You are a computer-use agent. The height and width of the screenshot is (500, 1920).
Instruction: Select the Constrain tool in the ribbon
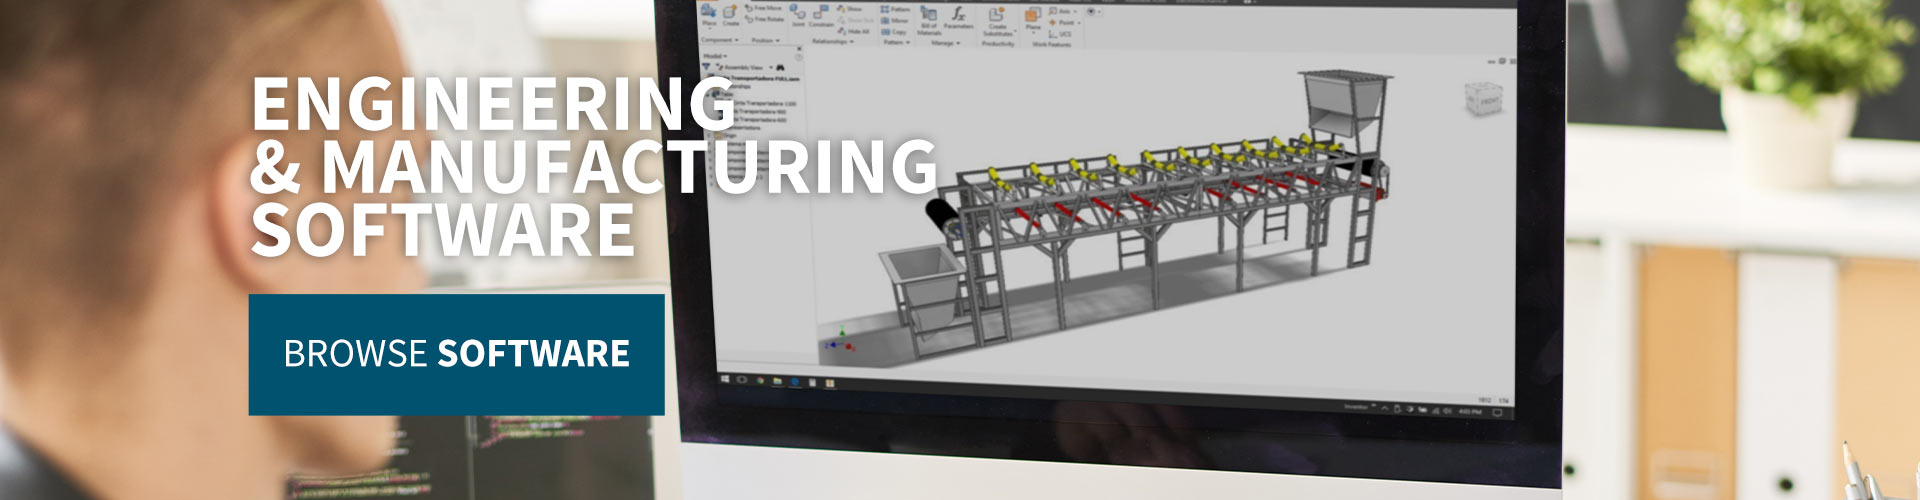(821, 15)
